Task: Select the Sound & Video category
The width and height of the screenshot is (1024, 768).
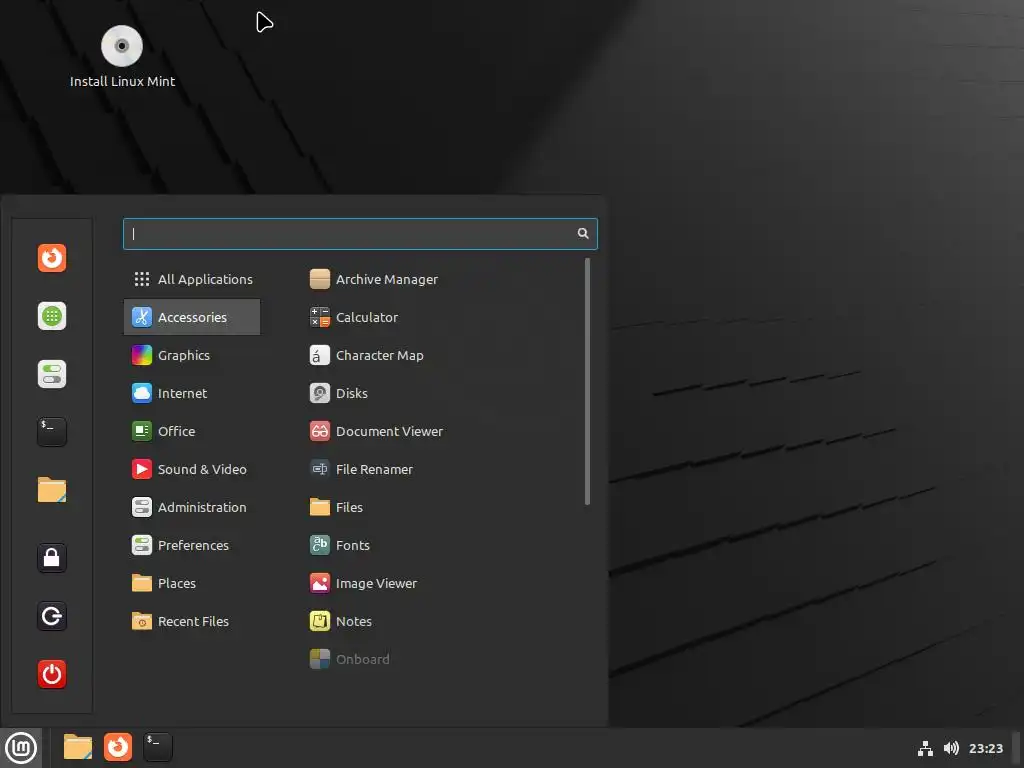Action: 192,469
